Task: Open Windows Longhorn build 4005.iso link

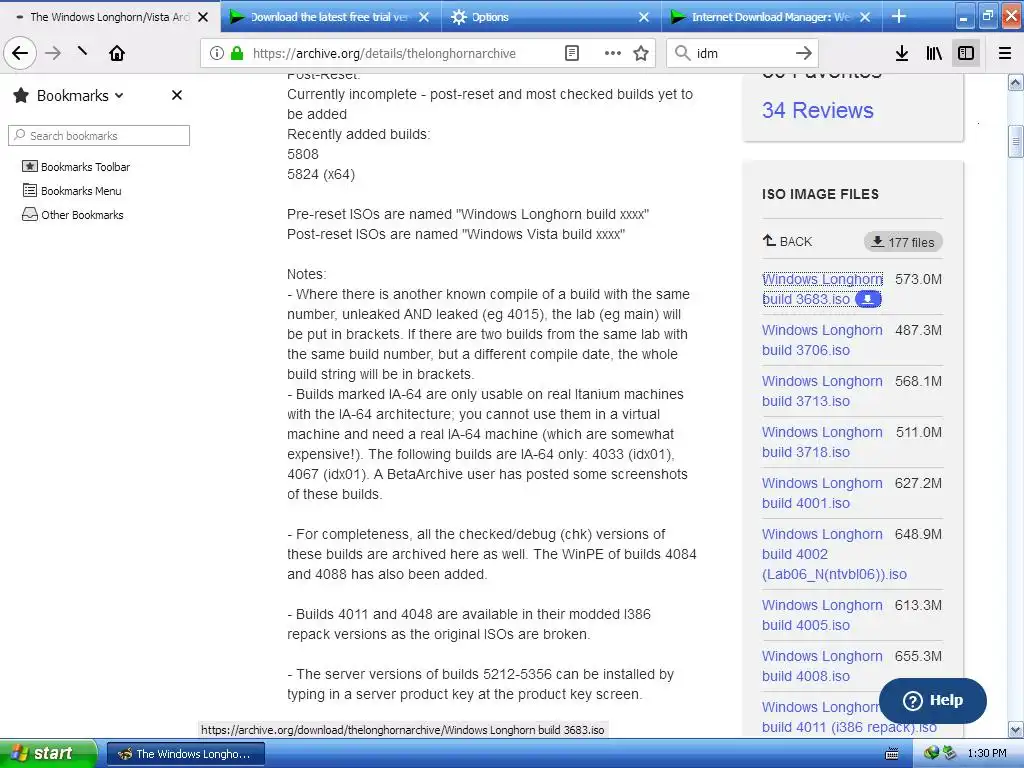Action: (x=822, y=615)
